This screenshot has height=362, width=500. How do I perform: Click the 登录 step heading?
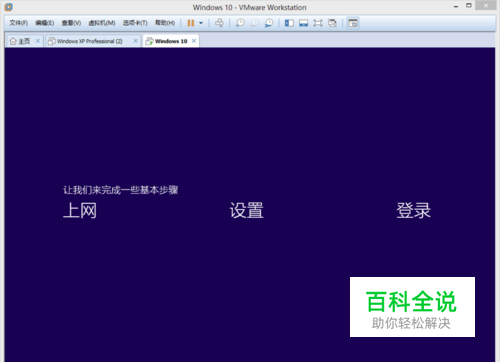pyautogui.click(x=414, y=210)
